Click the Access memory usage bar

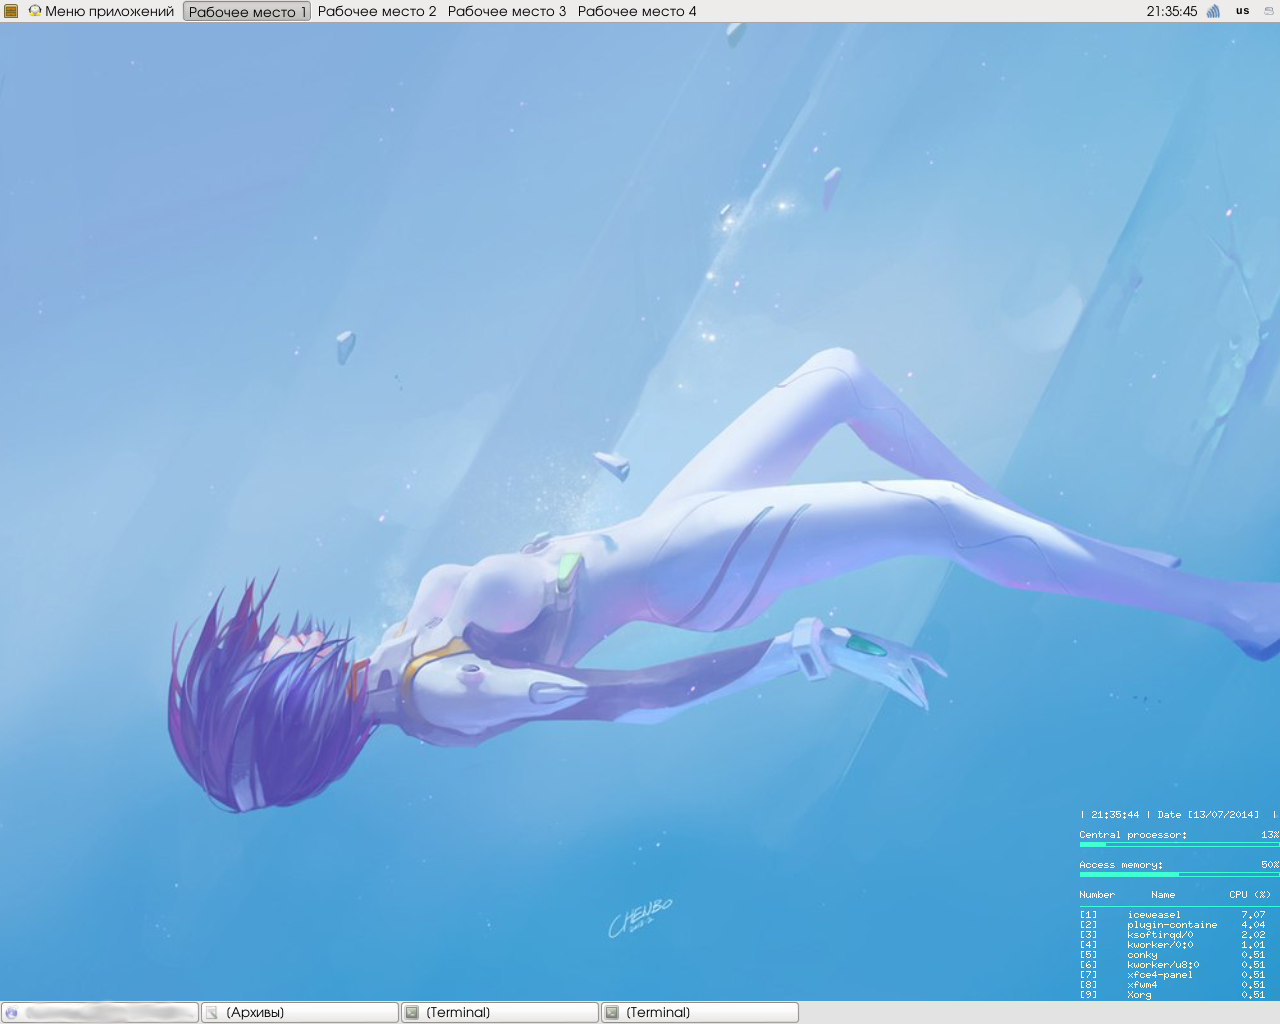pyautogui.click(x=1179, y=875)
